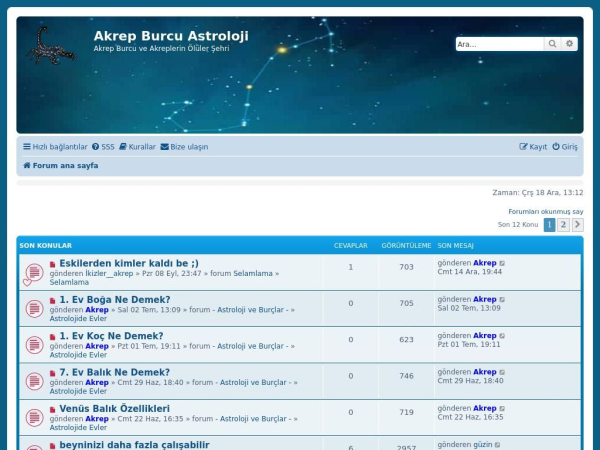
Task: Click topic status icon of 1. Ev Koç
Action: pyautogui.click(x=34, y=345)
